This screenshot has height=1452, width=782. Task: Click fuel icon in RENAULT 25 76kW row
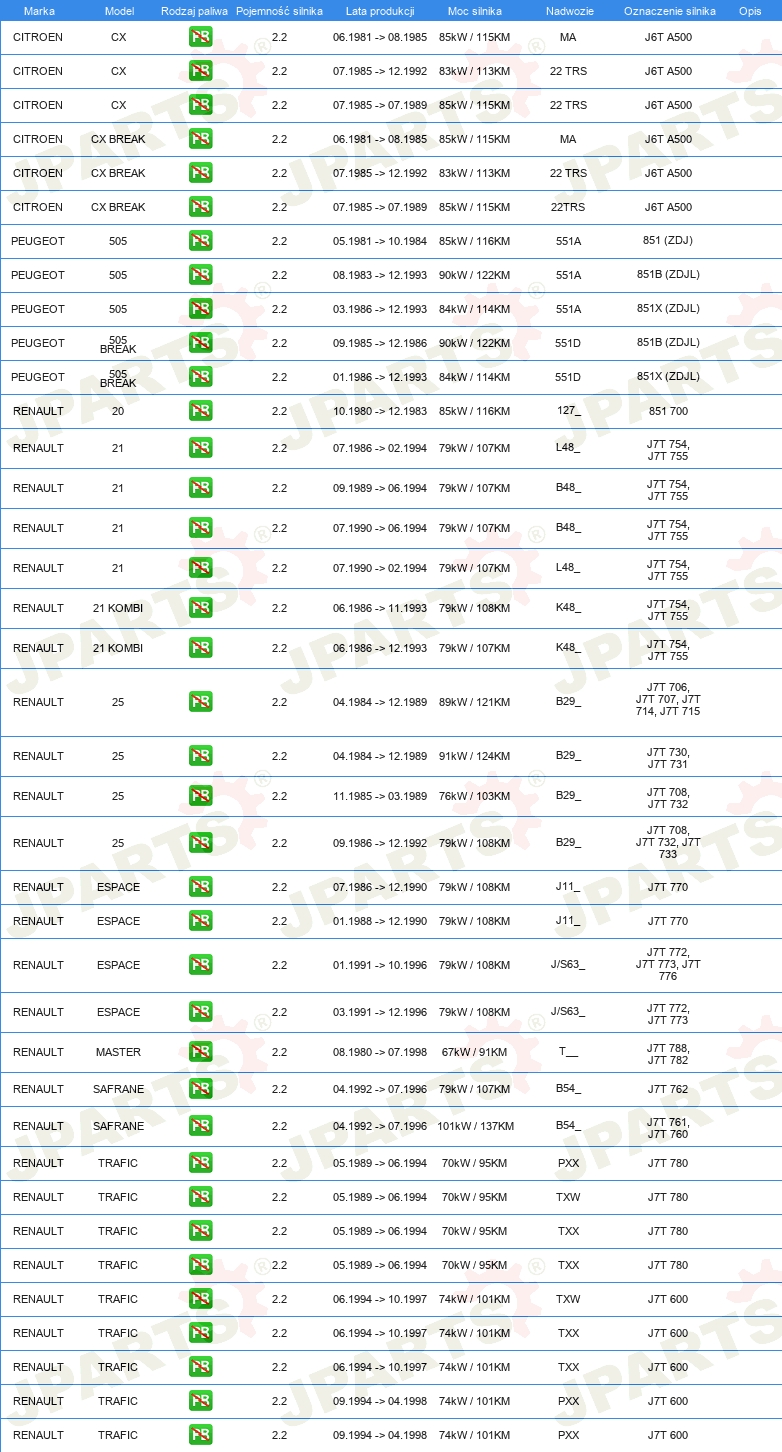point(200,796)
